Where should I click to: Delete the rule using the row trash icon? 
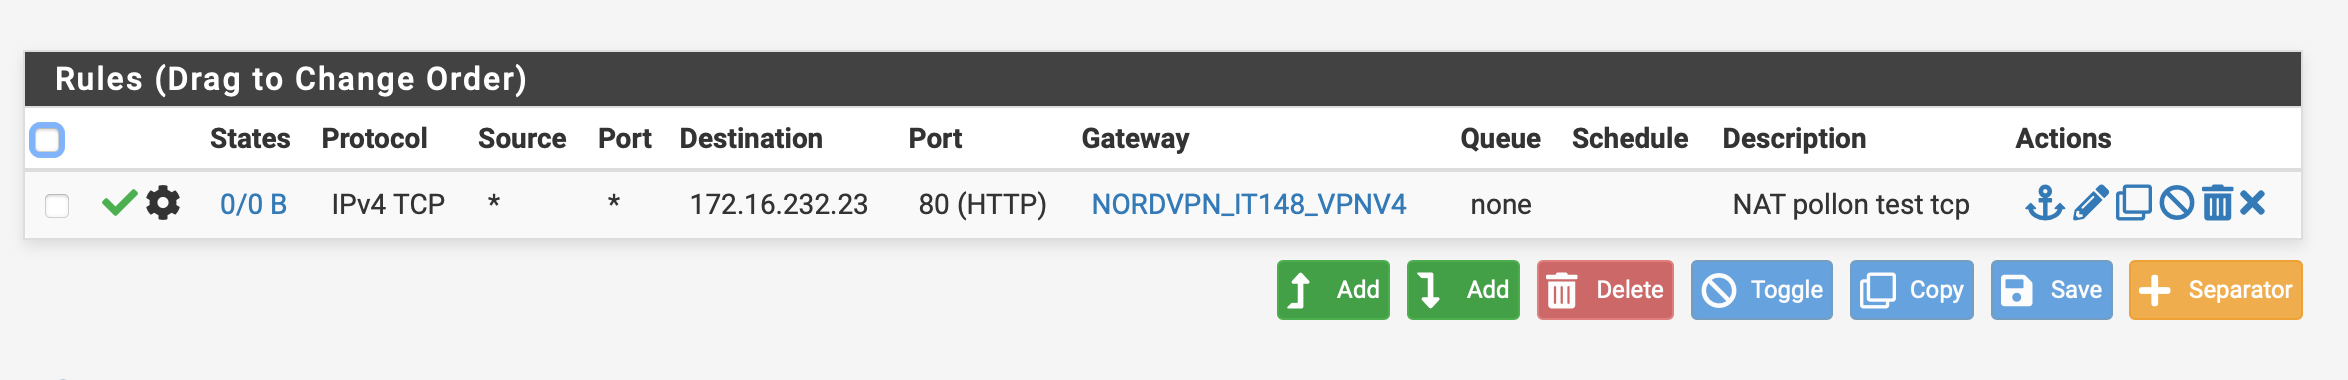[2217, 204]
